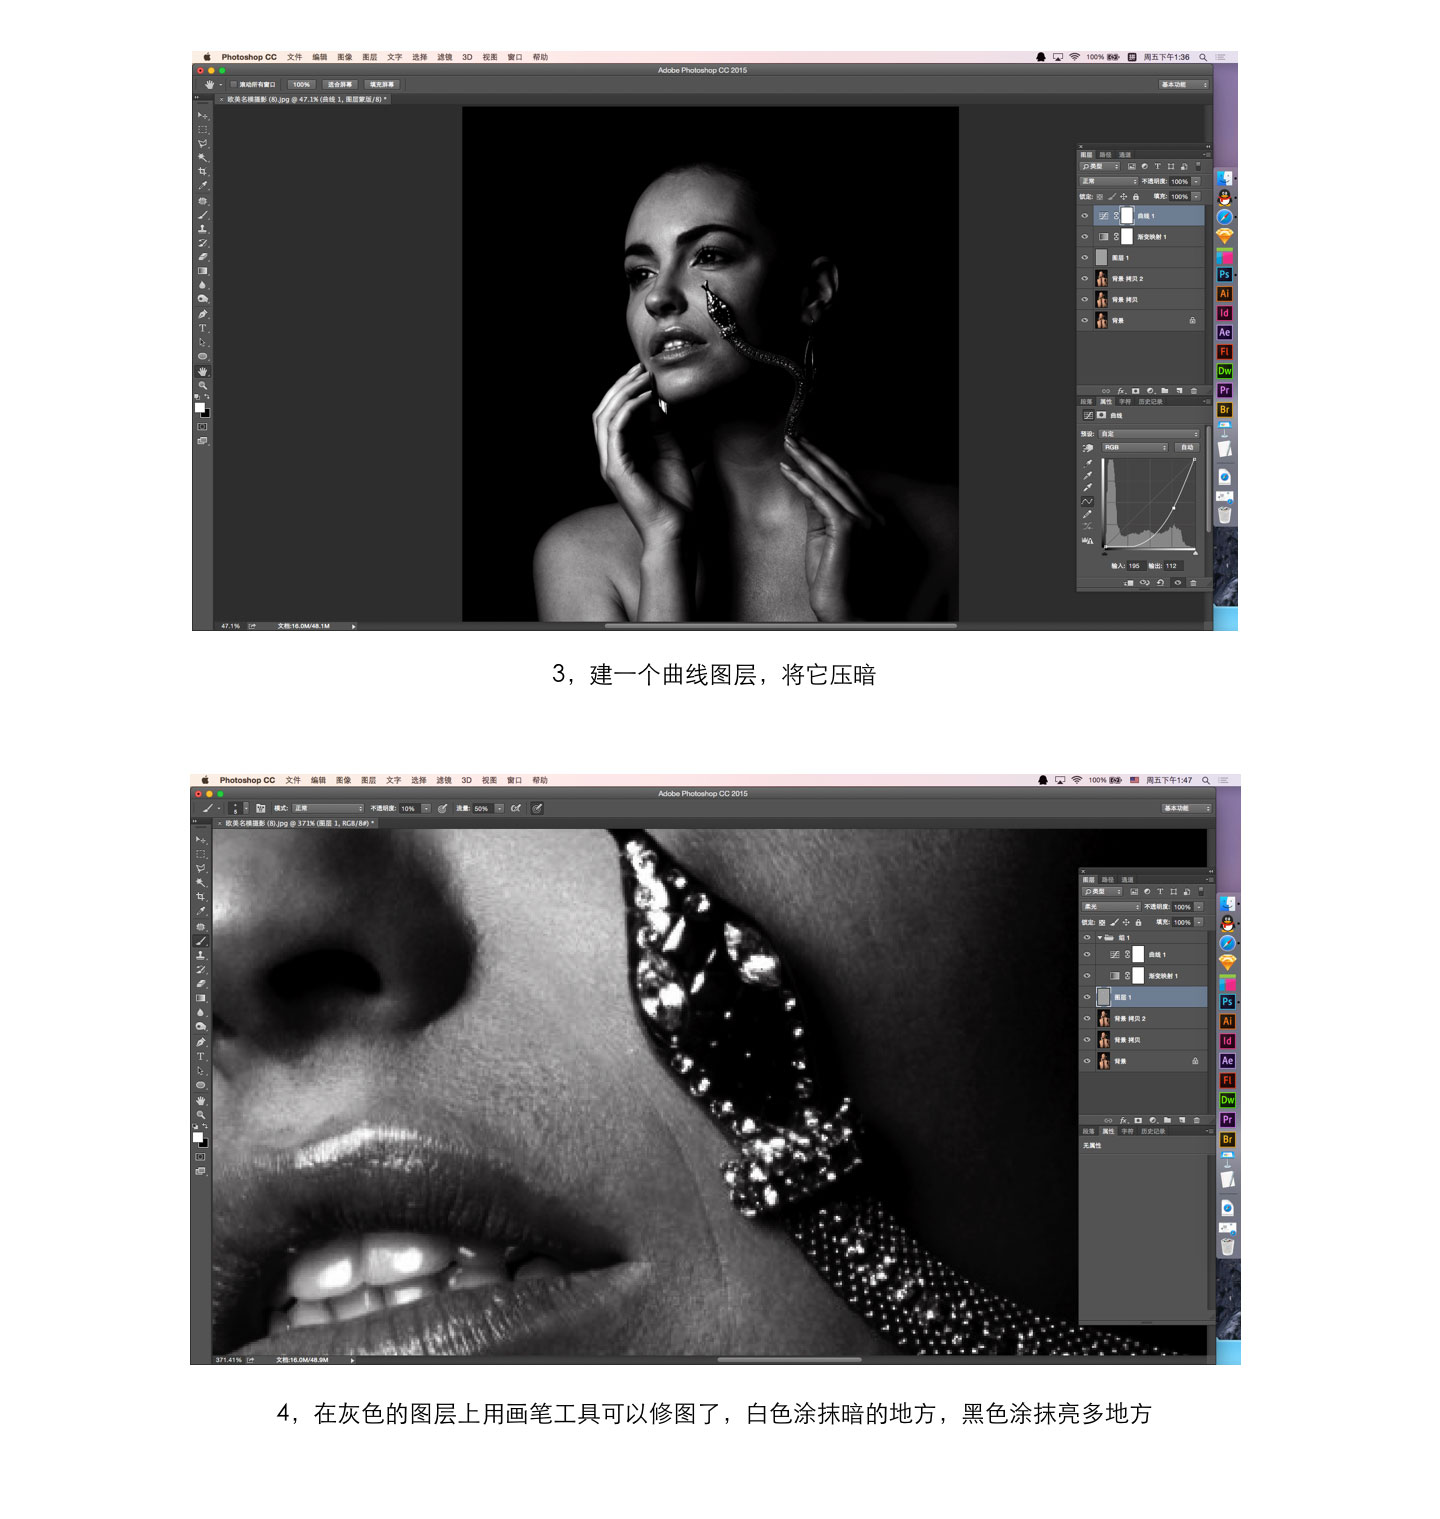The height and width of the screenshot is (1519, 1440).
Task: Open the 滤镜 menu in lower screenshot
Action: click(444, 780)
